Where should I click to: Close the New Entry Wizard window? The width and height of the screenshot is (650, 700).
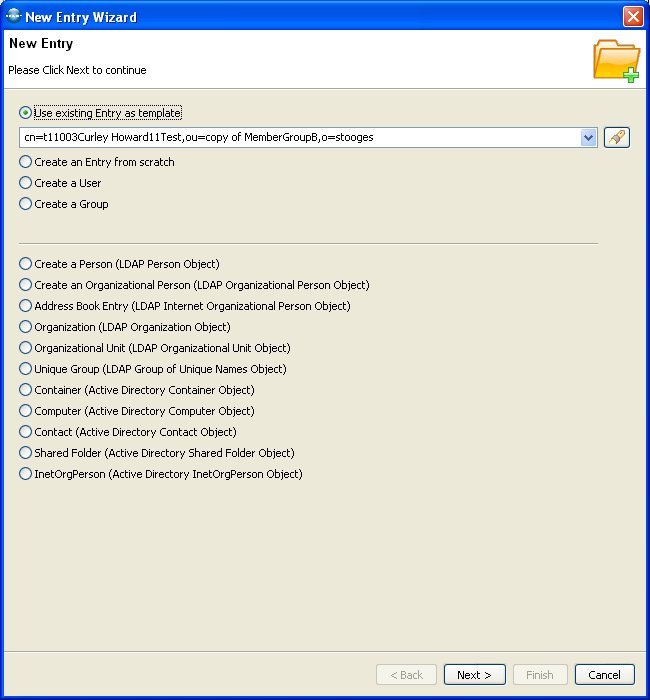coord(632,17)
